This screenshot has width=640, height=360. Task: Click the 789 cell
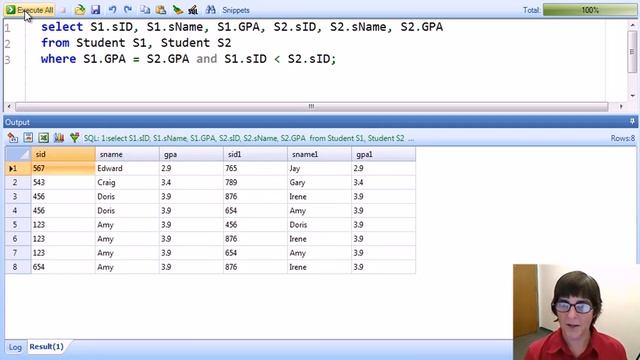pos(255,182)
